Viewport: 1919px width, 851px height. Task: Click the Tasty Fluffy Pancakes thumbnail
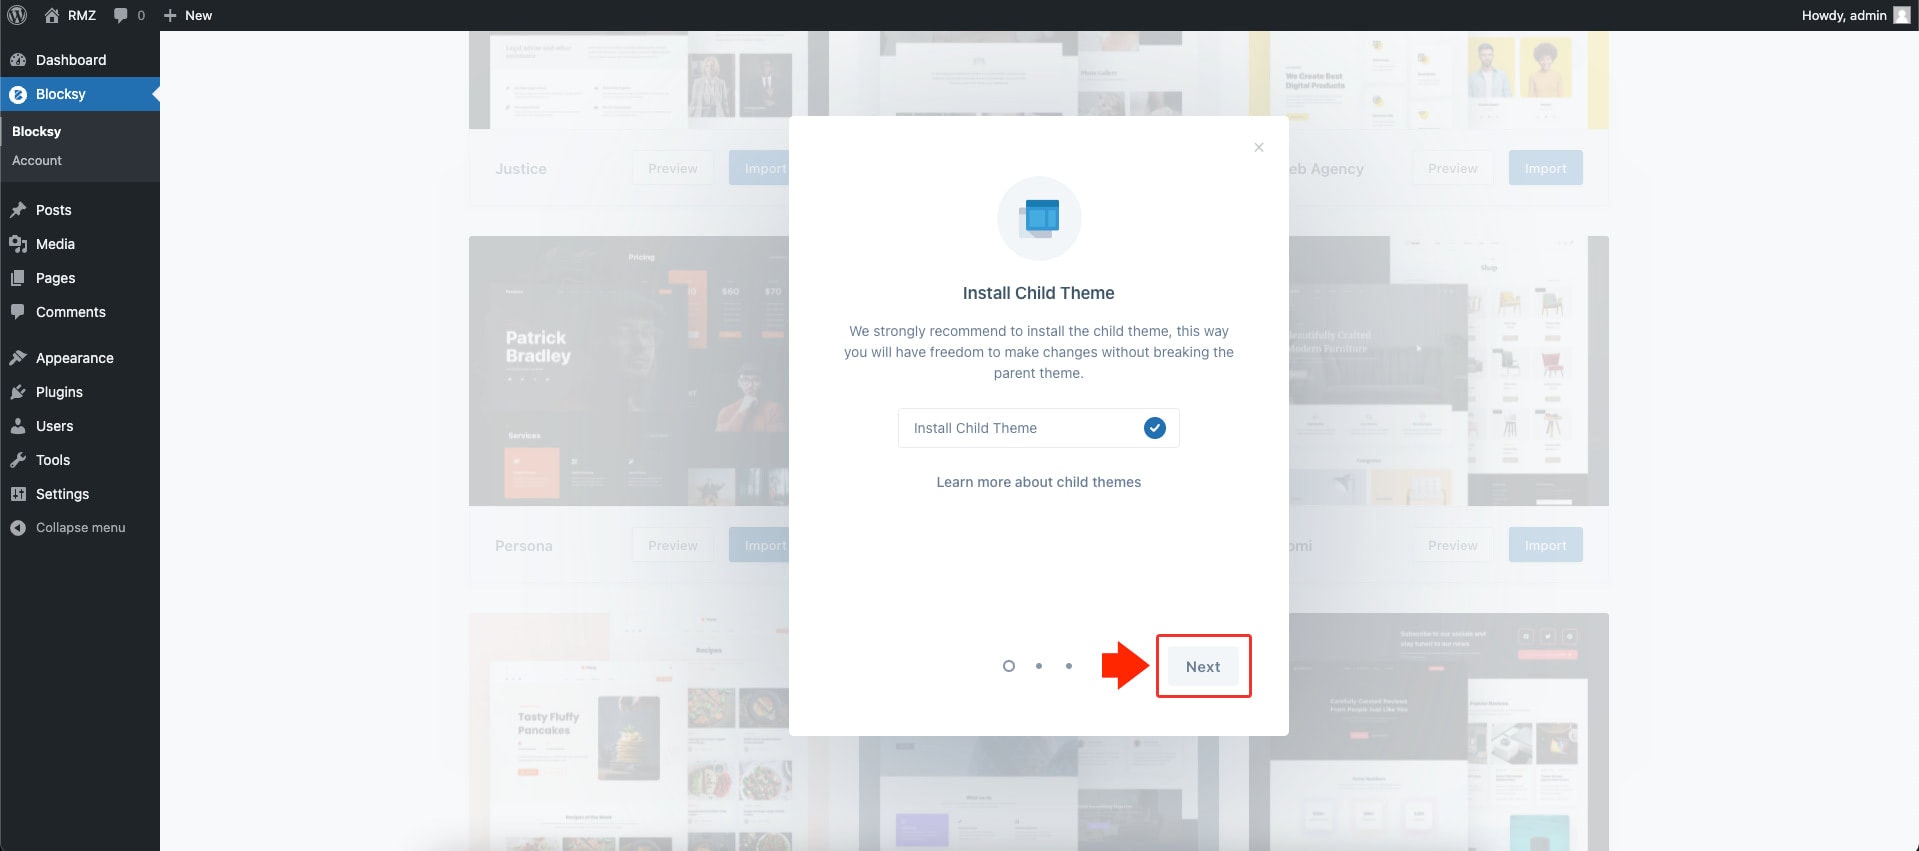tap(629, 732)
